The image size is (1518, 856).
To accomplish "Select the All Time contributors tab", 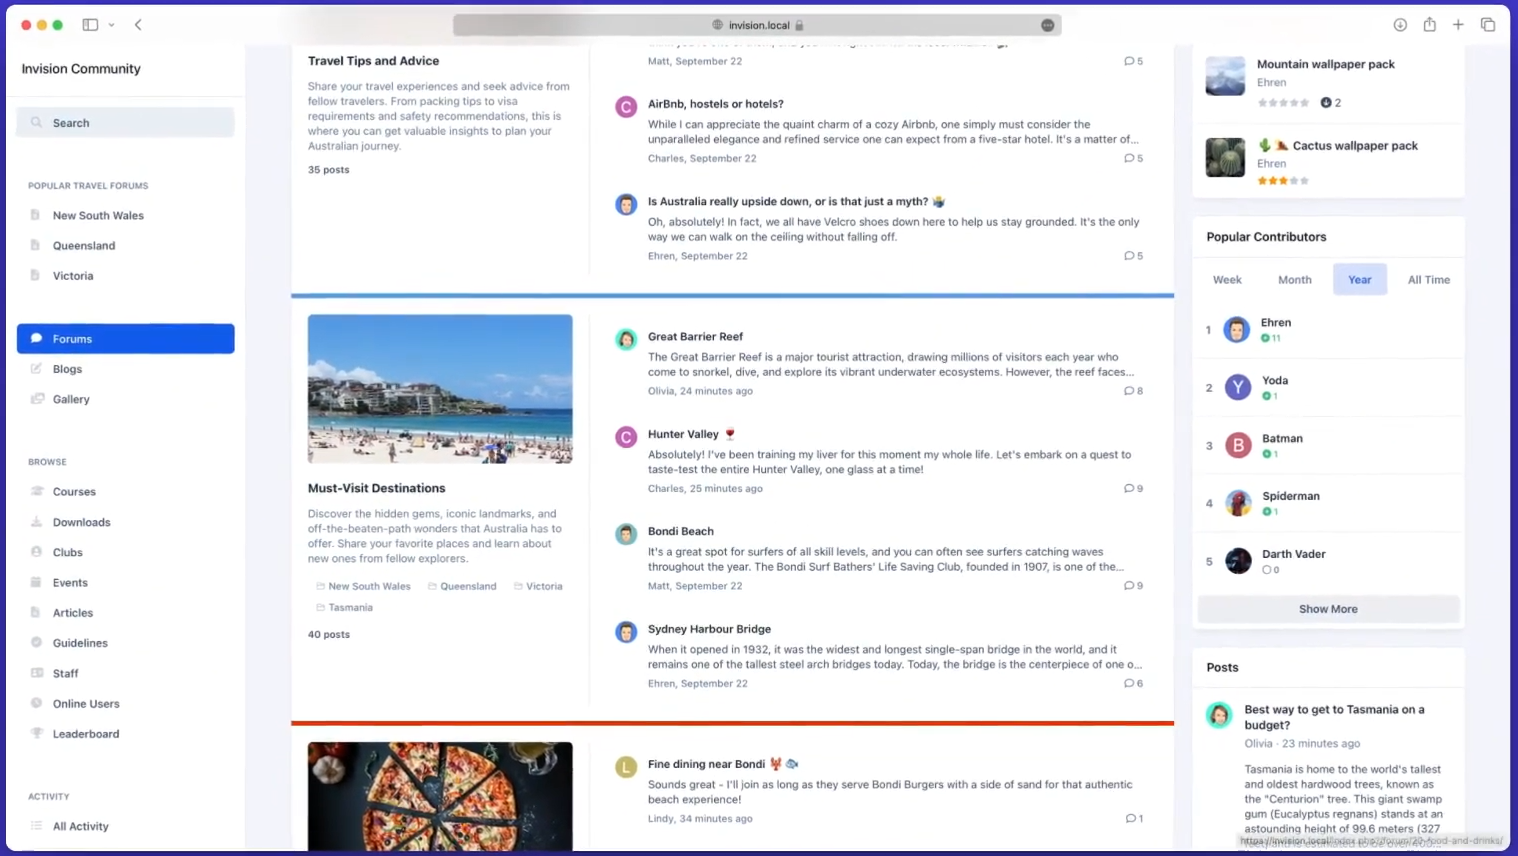I will (1428, 280).
